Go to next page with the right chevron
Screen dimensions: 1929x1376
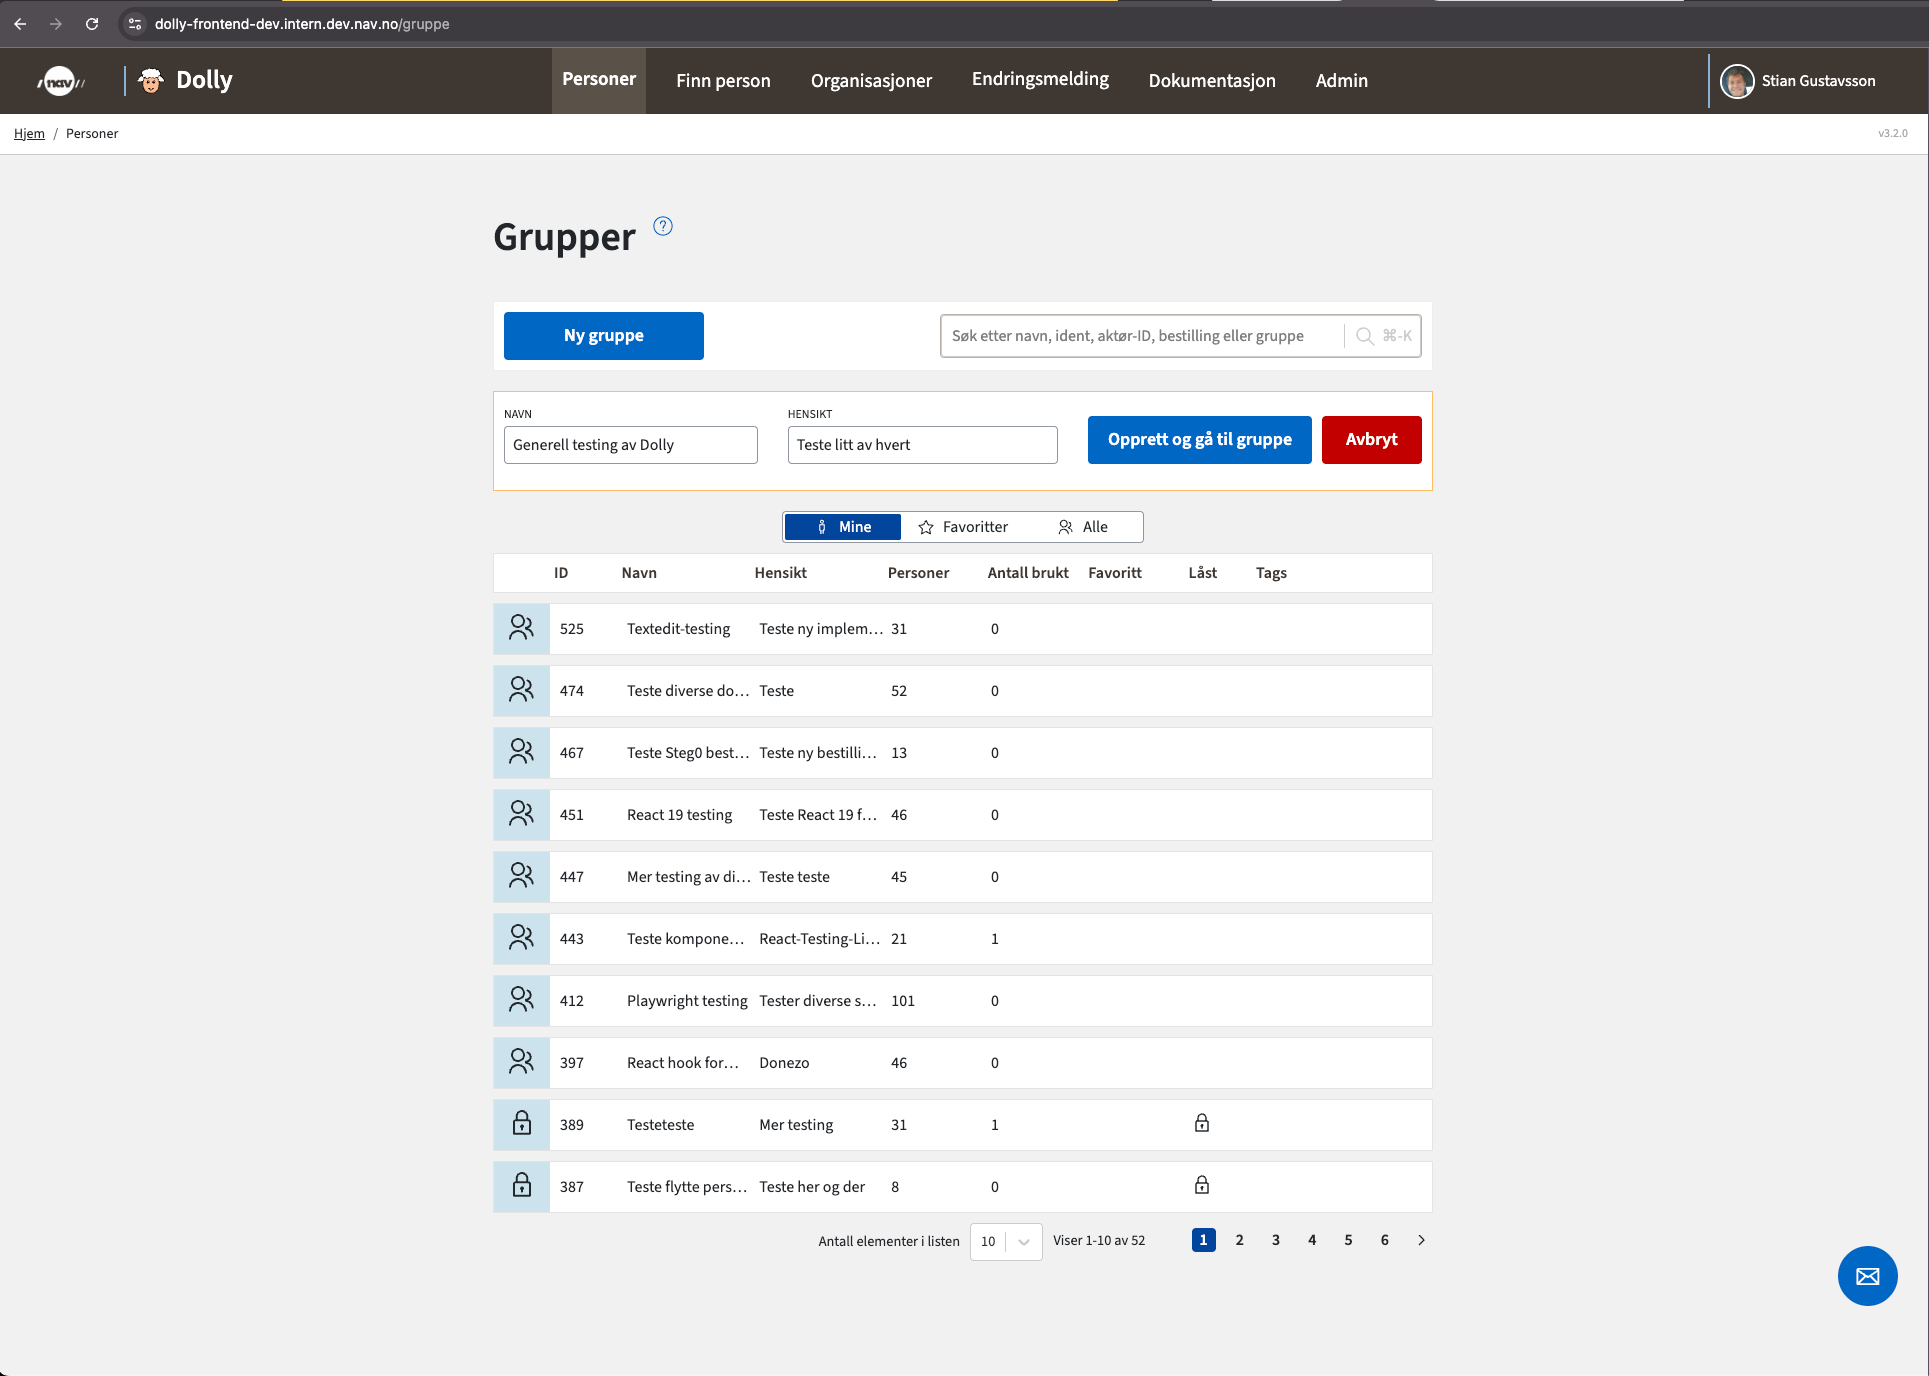[1421, 1240]
